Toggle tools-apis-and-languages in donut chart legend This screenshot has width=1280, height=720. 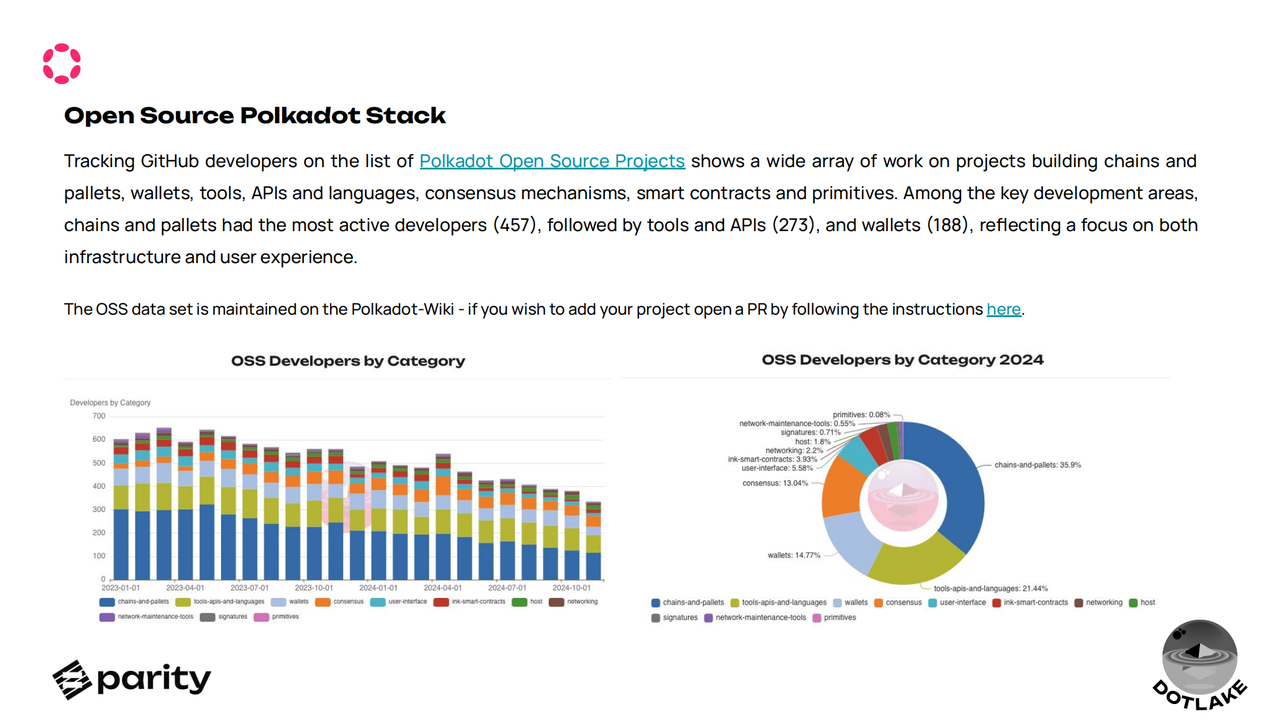pos(779,603)
